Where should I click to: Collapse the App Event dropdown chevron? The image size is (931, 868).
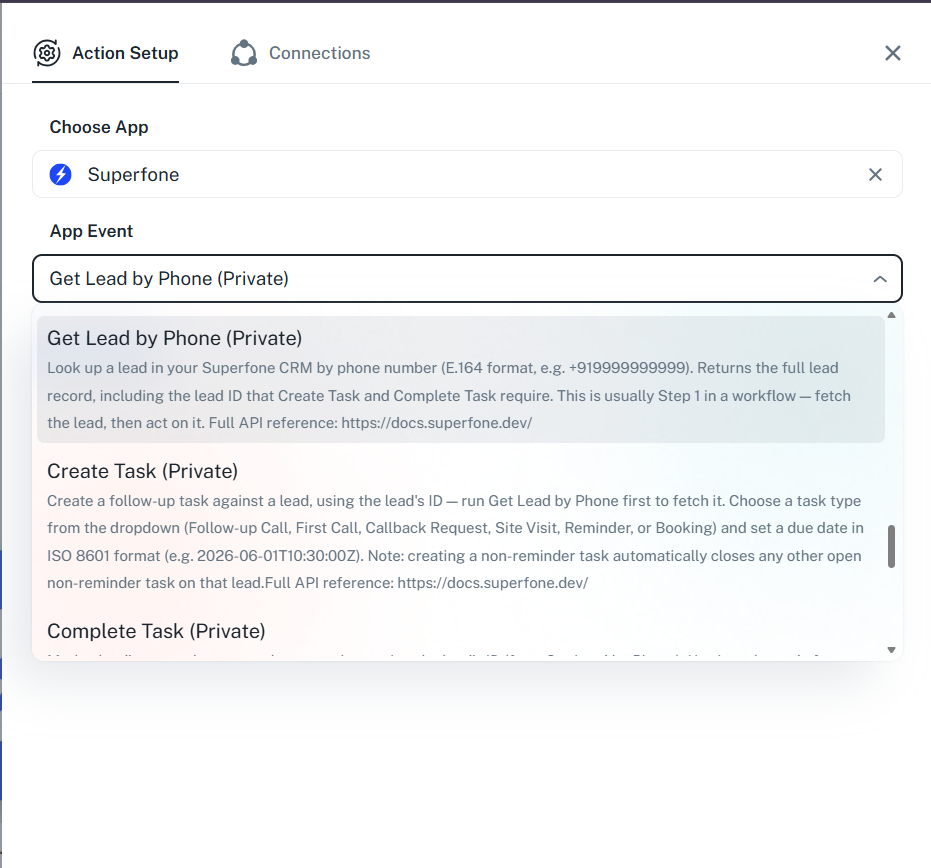tap(880, 278)
